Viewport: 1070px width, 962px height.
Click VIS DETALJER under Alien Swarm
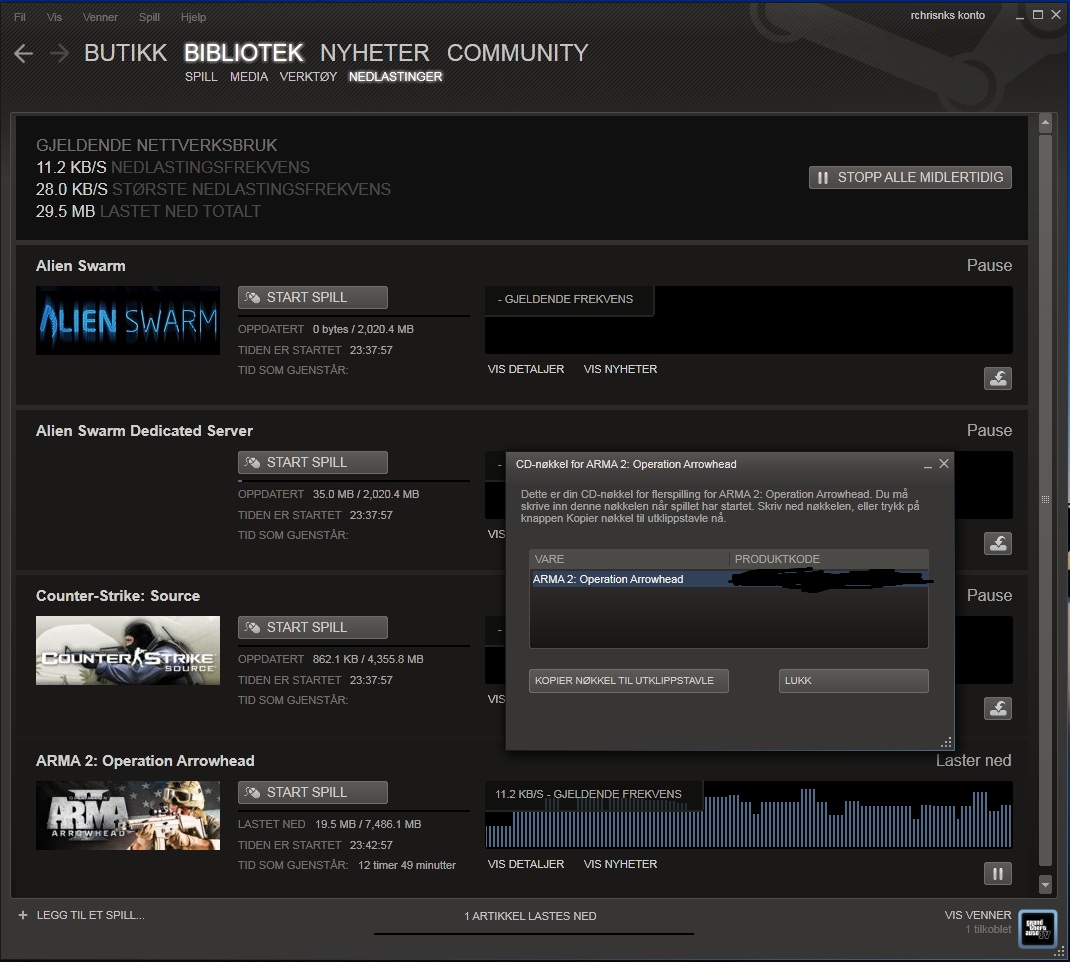tap(525, 369)
